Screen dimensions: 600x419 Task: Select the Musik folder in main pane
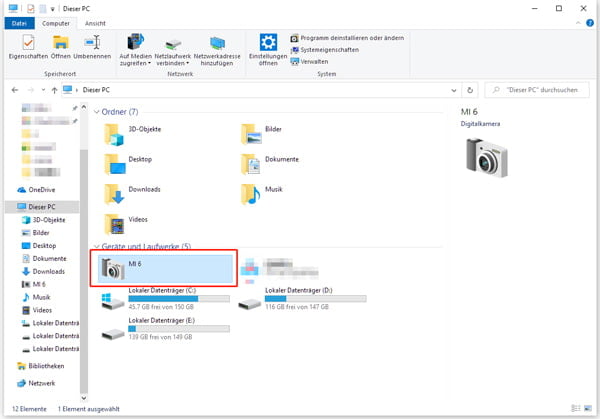tap(262, 194)
